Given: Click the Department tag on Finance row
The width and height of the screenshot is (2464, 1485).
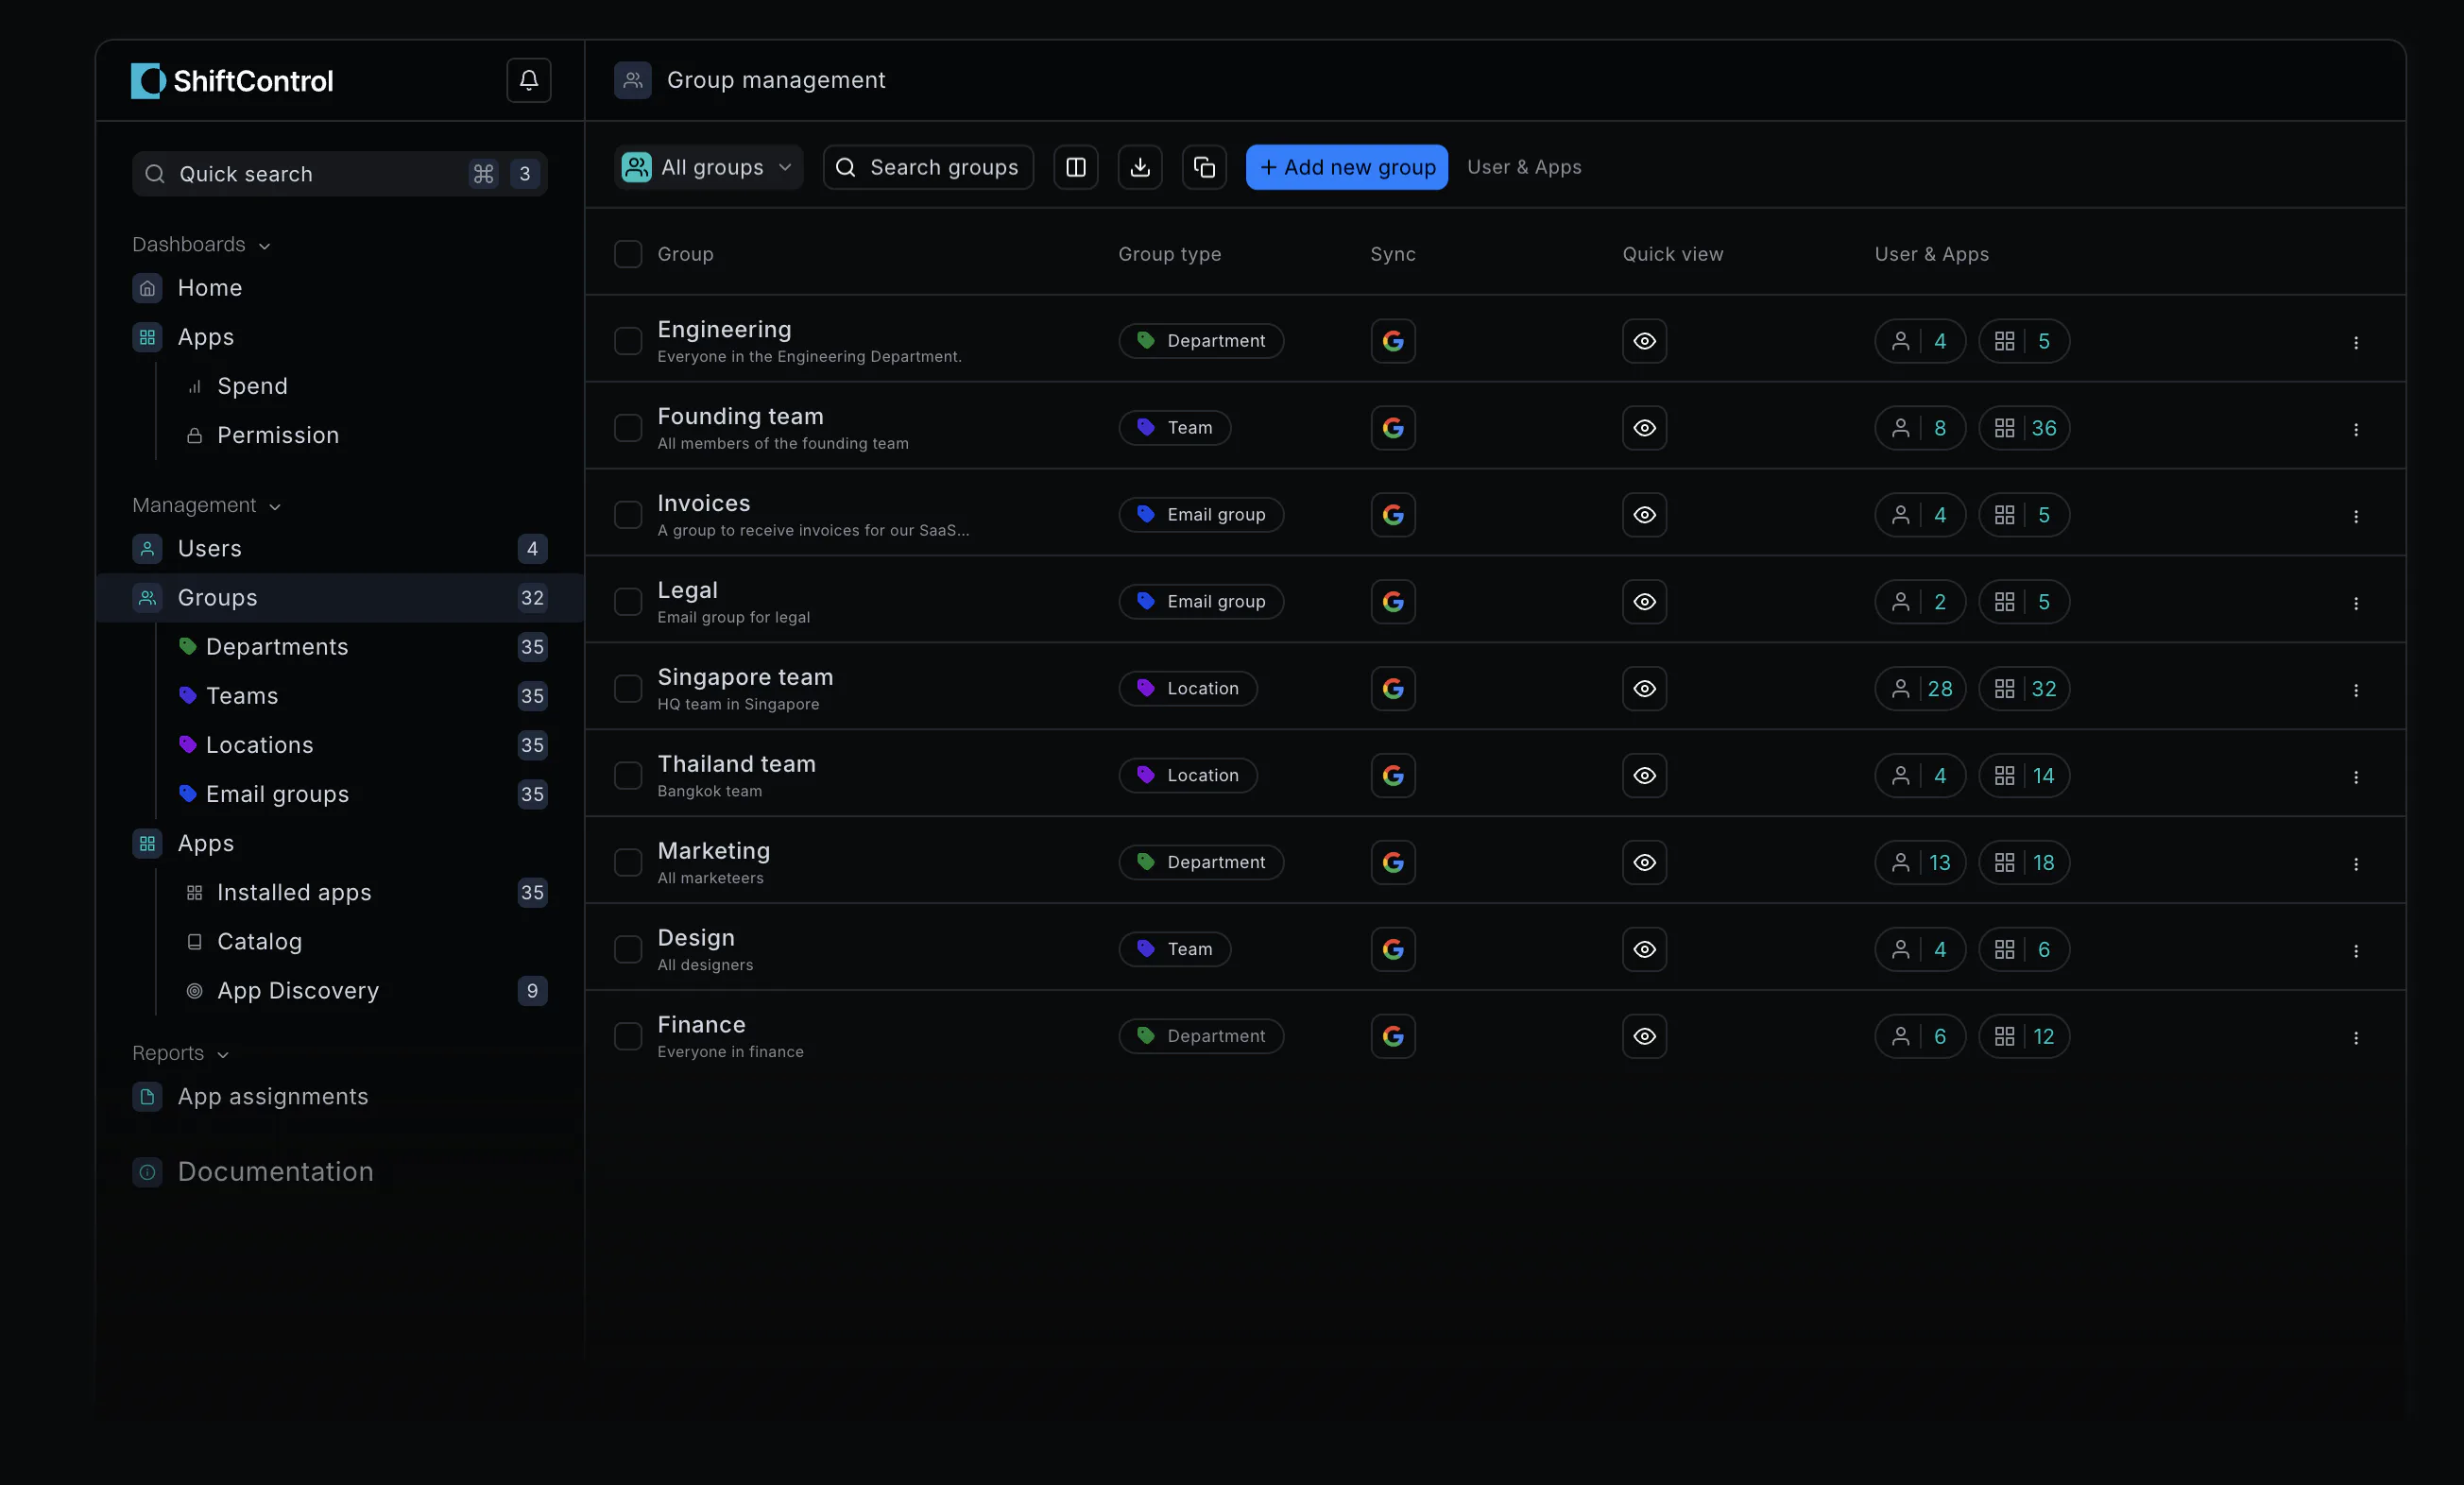Looking at the screenshot, I should [x=1201, y=1036].
